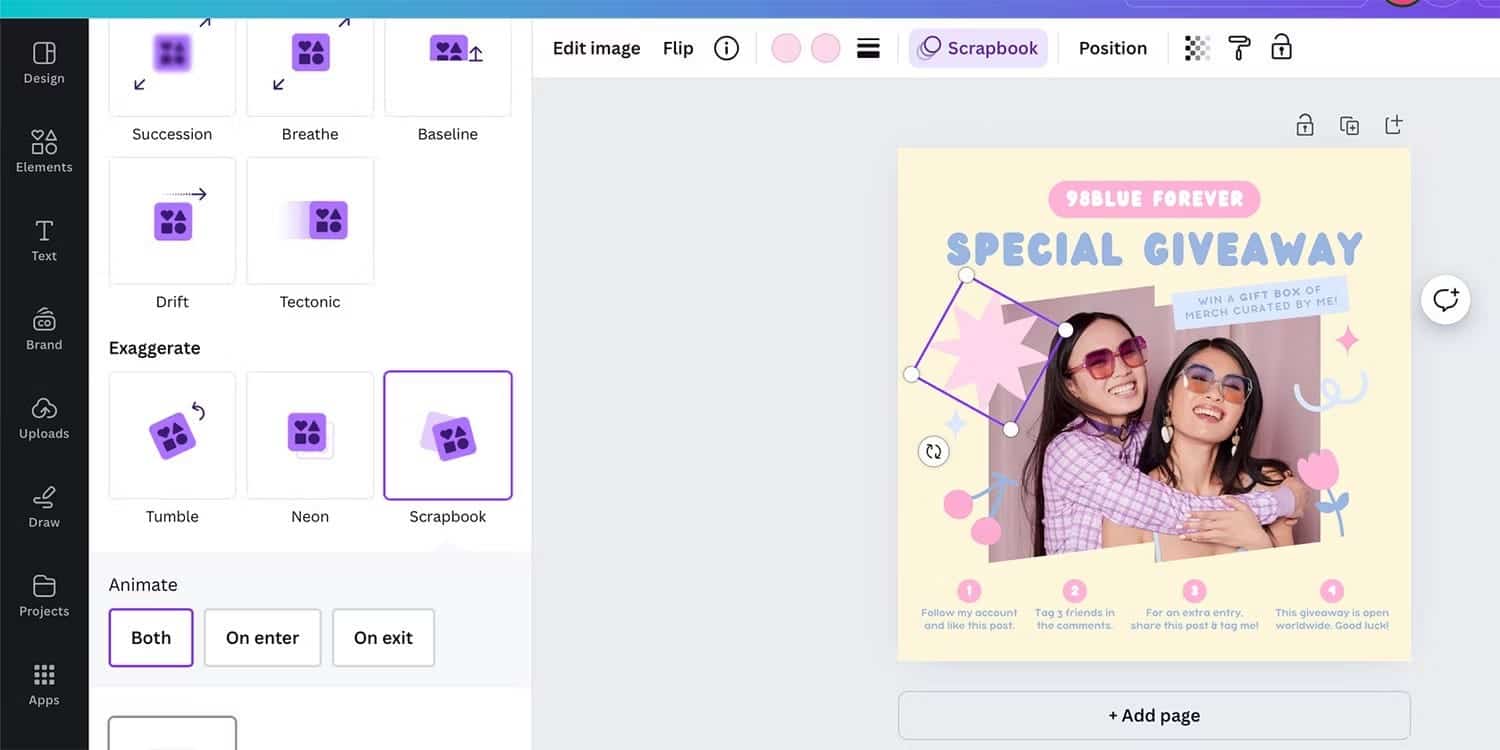Open the Position panel
This screenshot has height=750, width=1500.
[x=1112, y=48]
